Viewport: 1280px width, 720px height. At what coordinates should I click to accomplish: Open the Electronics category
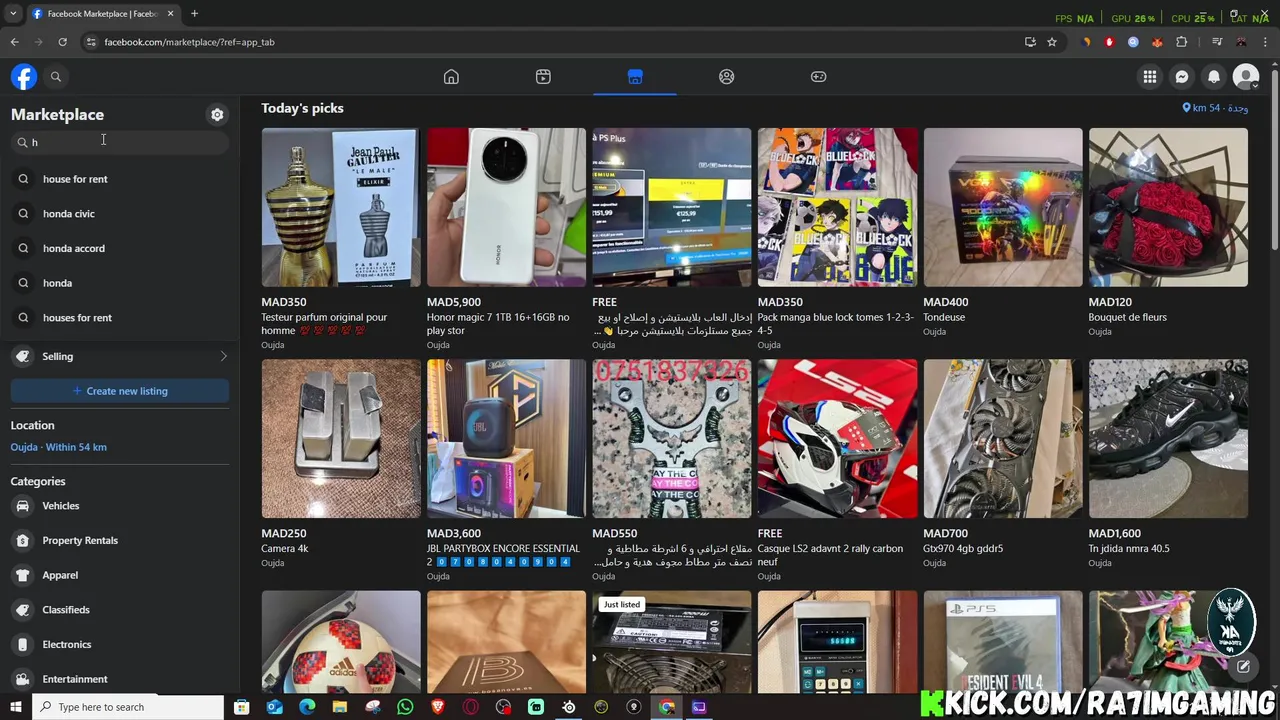[x=120, y=645]
